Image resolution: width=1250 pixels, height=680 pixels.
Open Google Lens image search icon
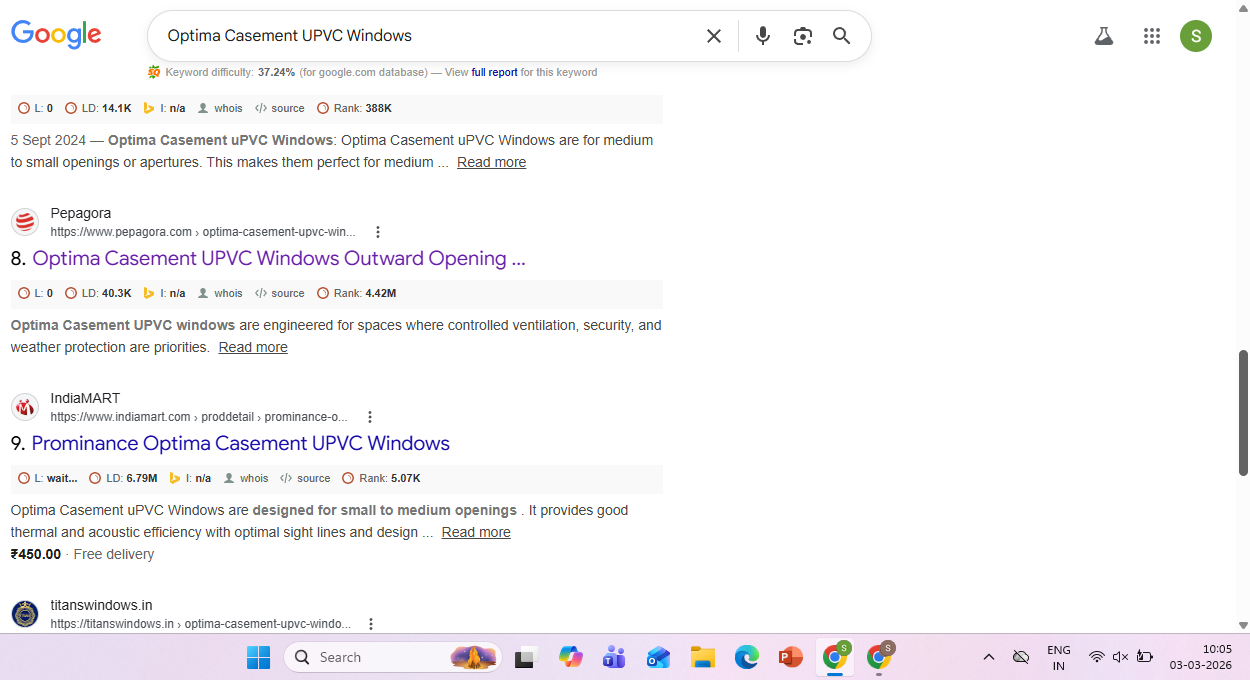[802, 36]
